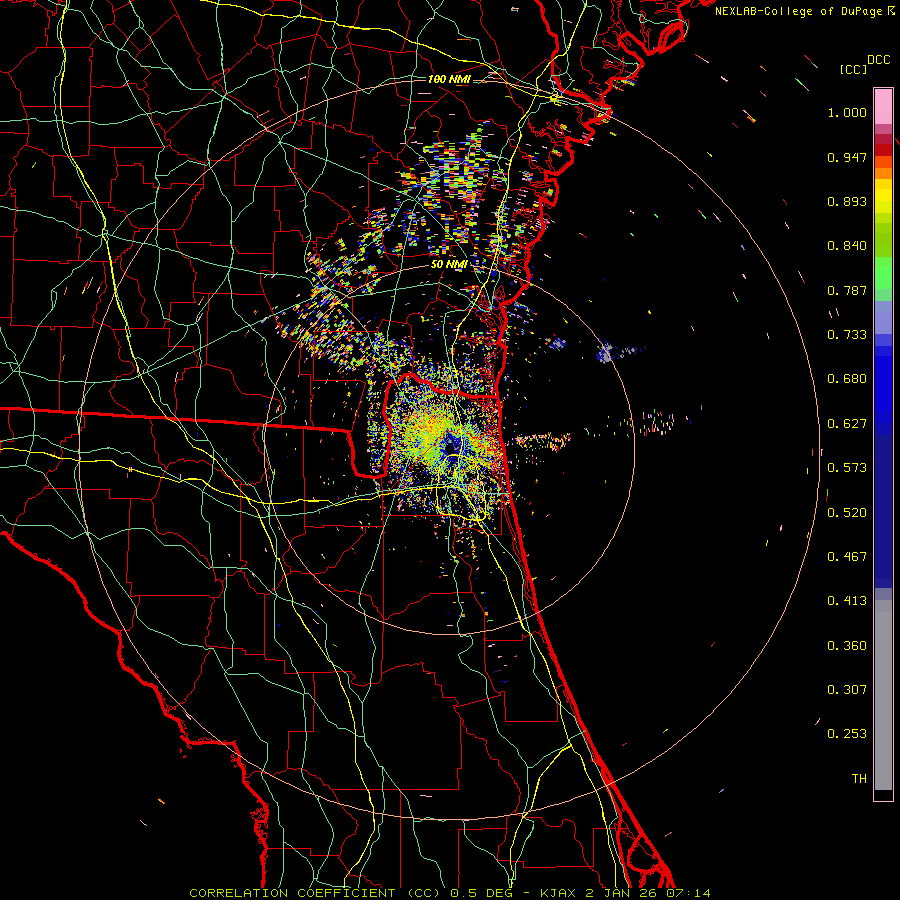This screenshot has width=900, height=900.
Task: Click the [CC] label above the color scale
Action: tap(853, 69)
